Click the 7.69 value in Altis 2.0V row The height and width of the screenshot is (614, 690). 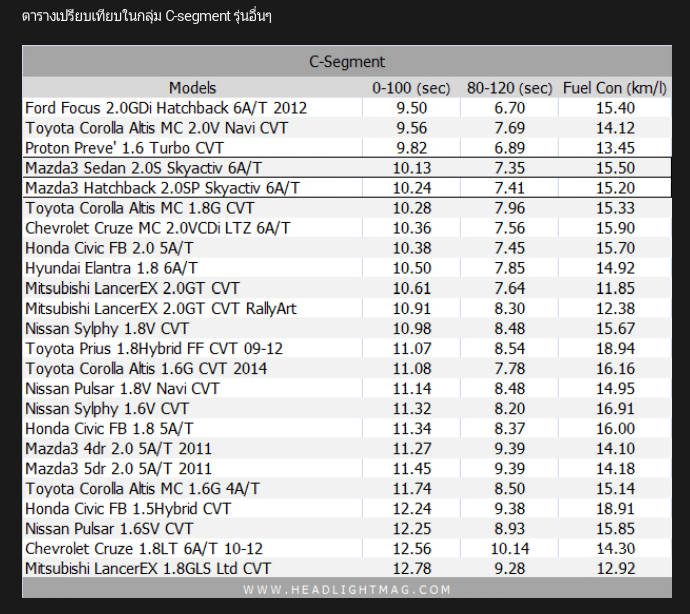tap(510, 128)
